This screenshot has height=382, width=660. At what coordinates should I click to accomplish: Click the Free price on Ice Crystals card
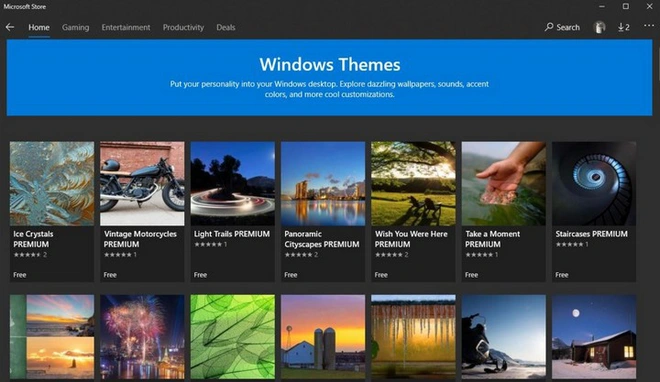coord(20,275)
